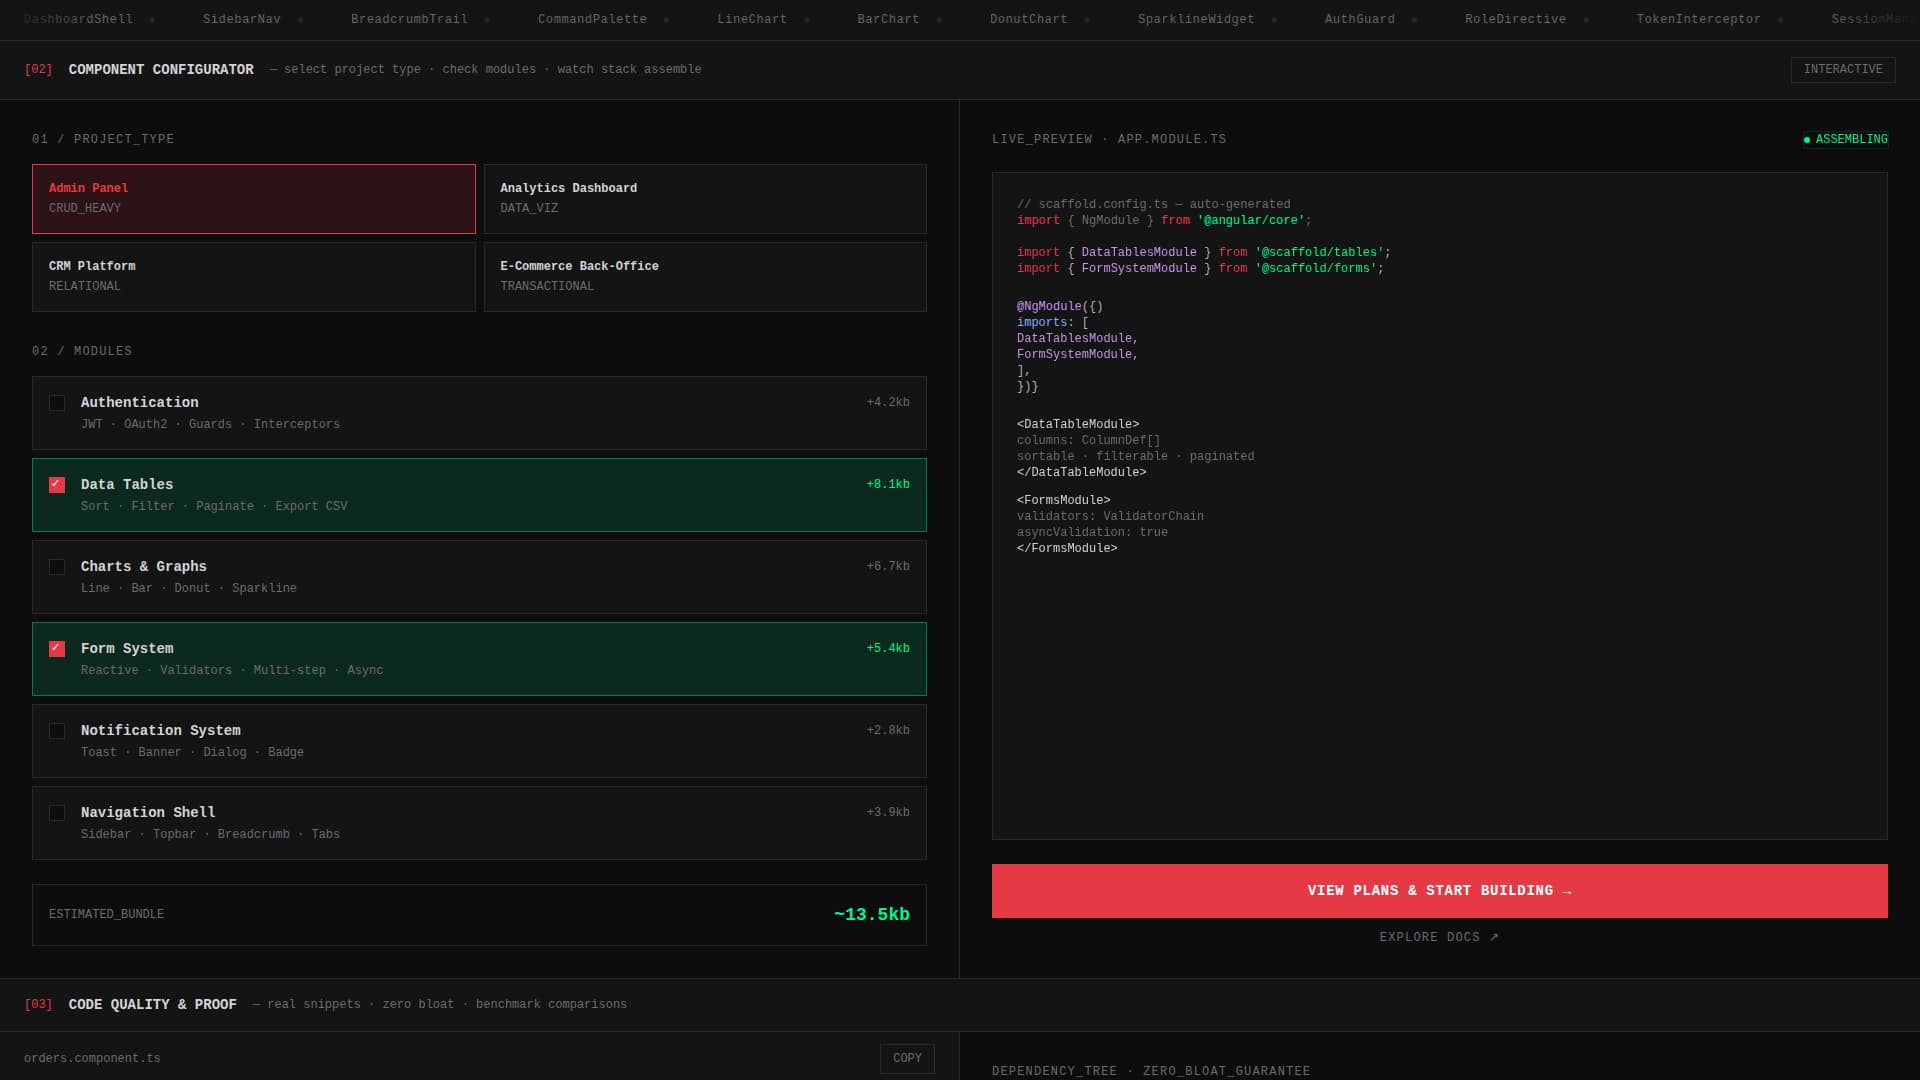Click the INTERACTIVE badge
1920x1080 pixels.
pyautogui.click(x=1843, y=69)
